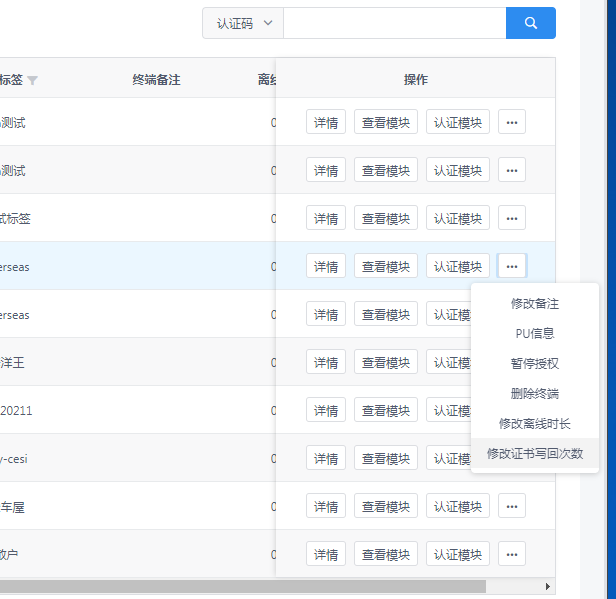
Task: Select 暂停授权 from the dropdown menu
Action: pyautogui.click(x=535, y=363)
